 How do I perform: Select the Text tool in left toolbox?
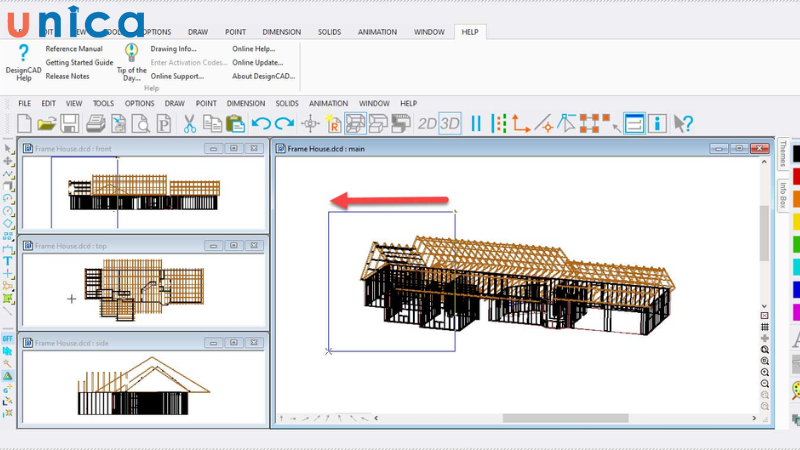[x=8, y=260]
